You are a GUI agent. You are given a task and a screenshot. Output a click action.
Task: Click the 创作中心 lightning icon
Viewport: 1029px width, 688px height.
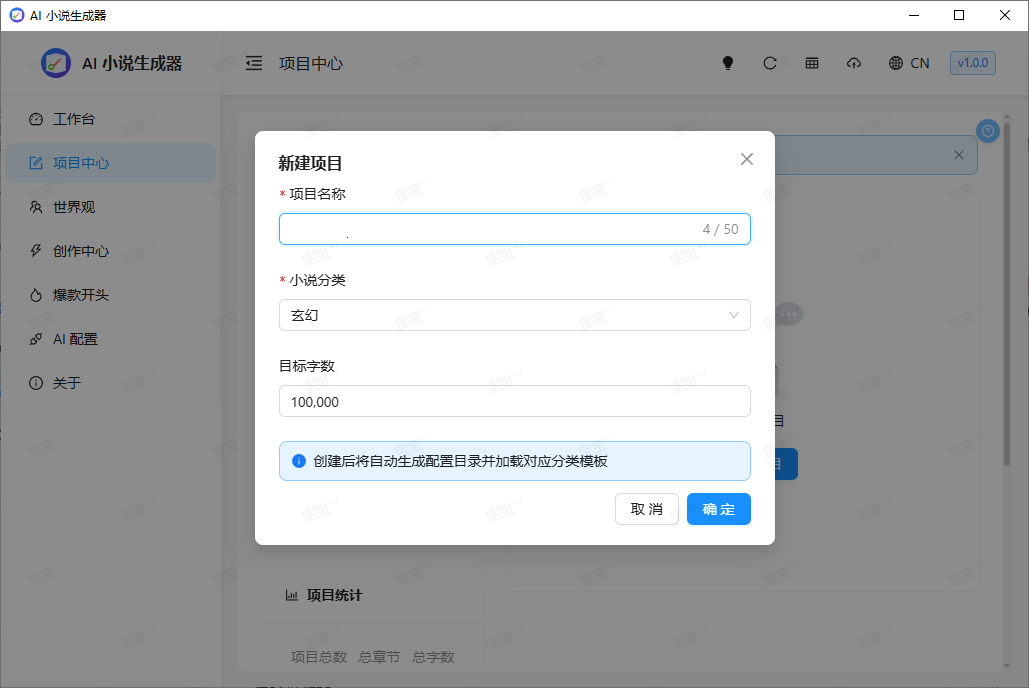point(36,251)
